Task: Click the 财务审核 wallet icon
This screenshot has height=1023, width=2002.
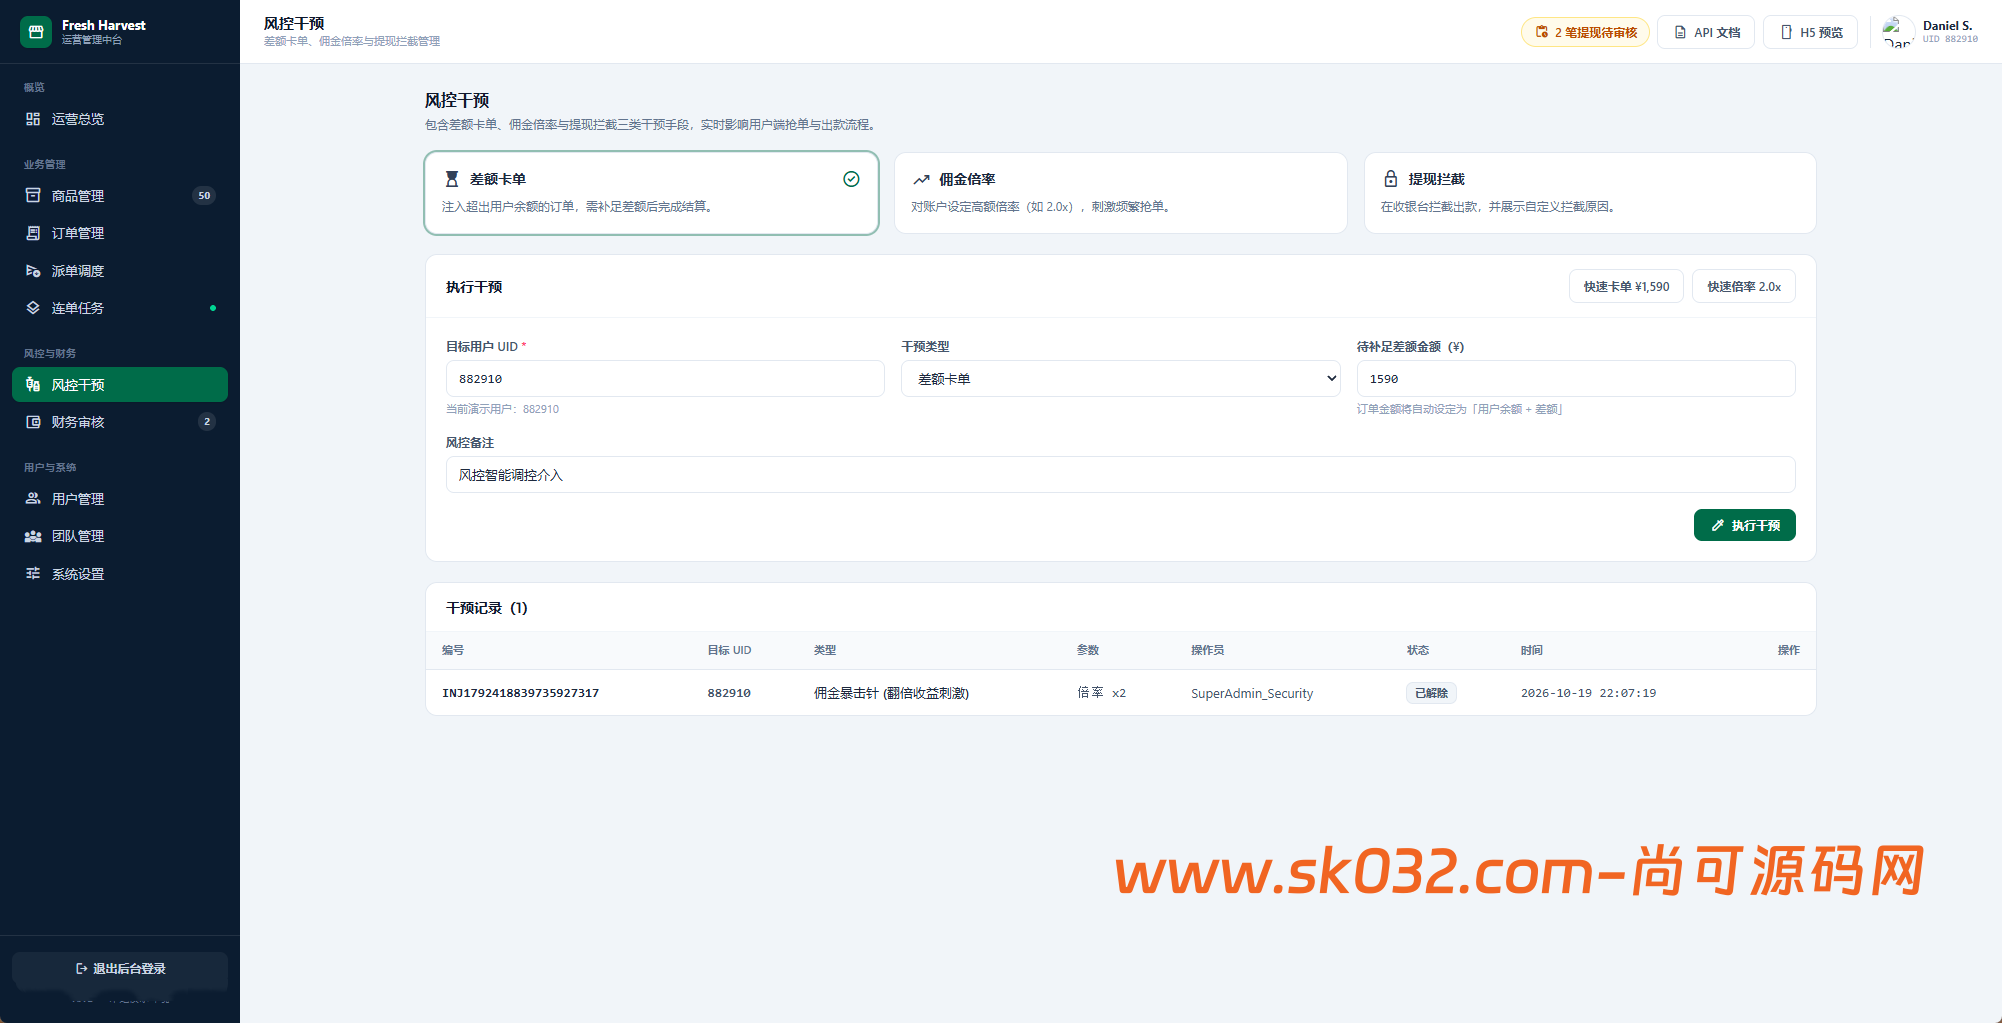Action: [x=33, y=422]
